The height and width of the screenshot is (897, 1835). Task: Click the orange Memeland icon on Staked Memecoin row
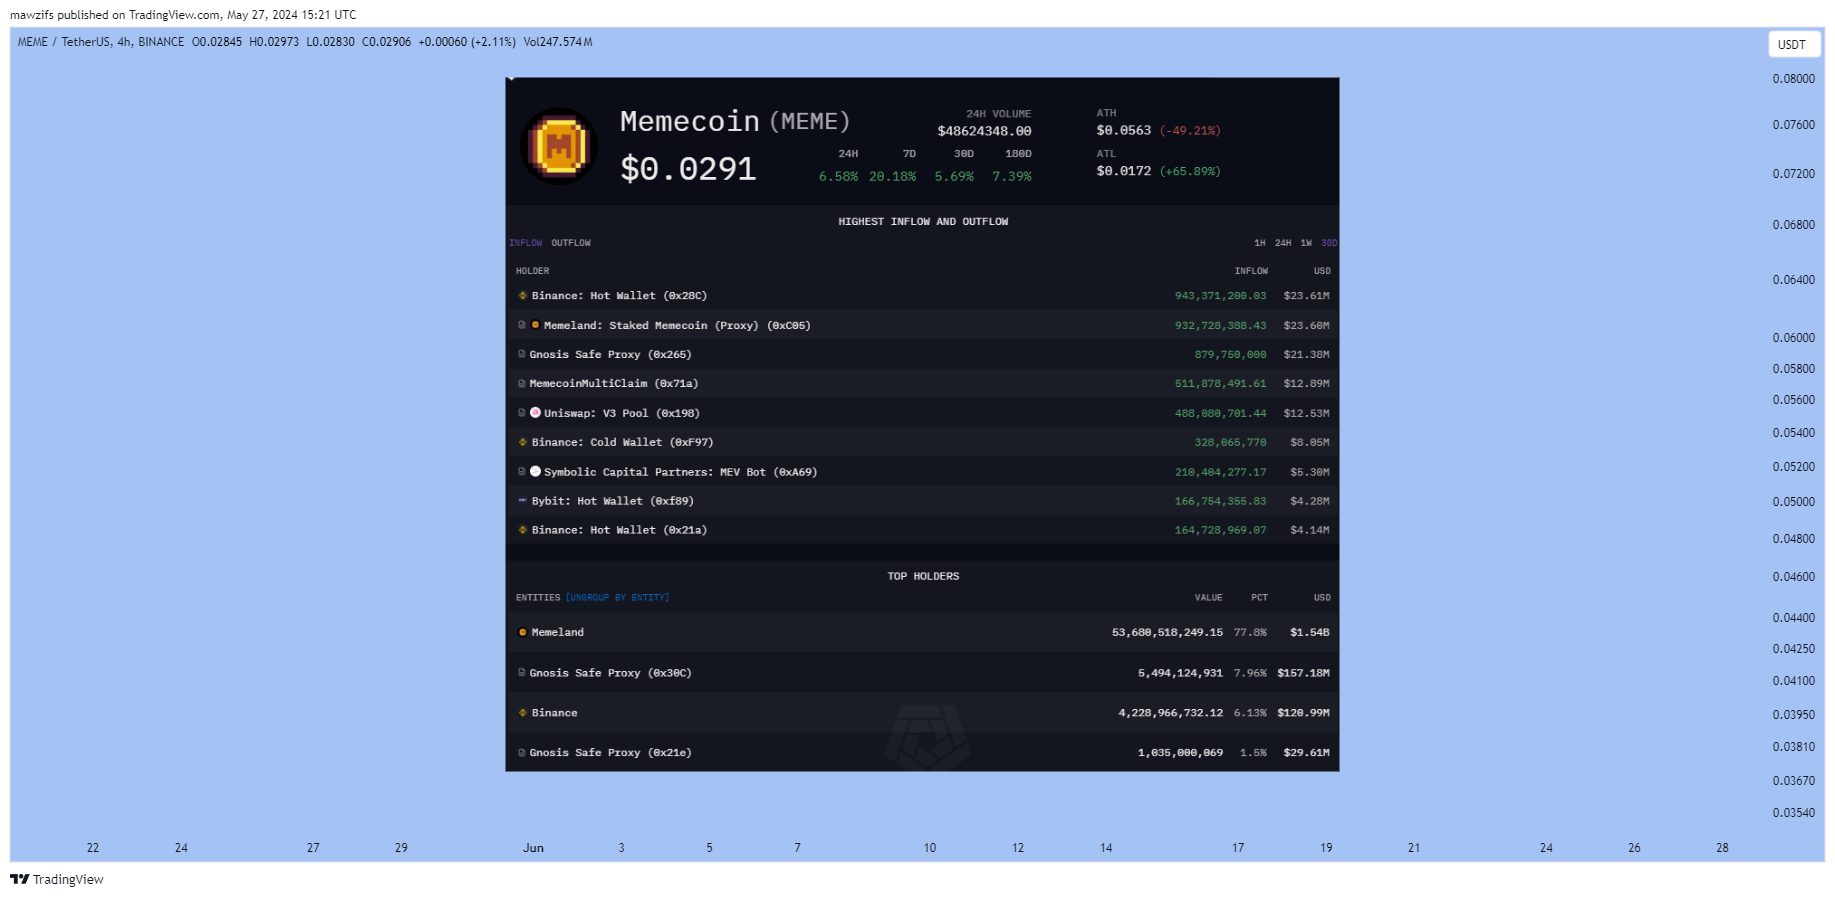(x=535, y=325)
